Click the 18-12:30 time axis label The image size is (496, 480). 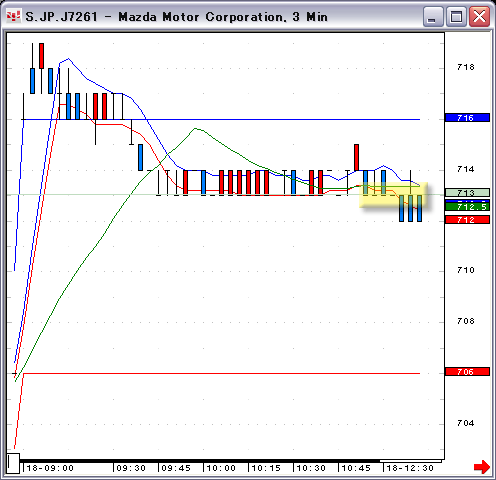click(x=410, y=468)
